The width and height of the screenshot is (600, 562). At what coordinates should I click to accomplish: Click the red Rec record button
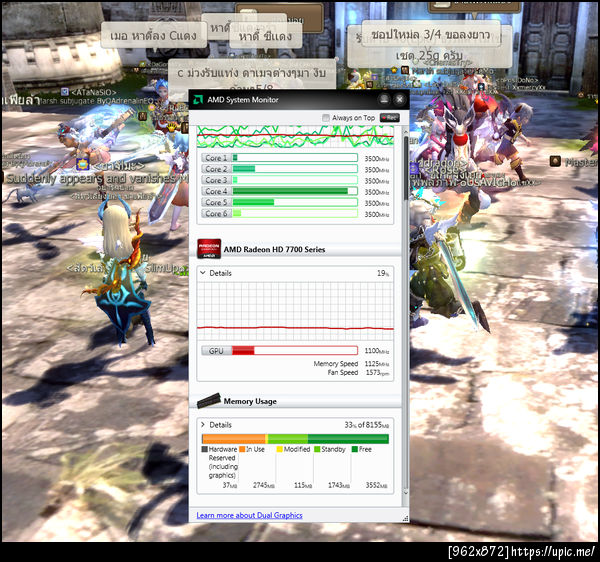[x=390, y=118]
